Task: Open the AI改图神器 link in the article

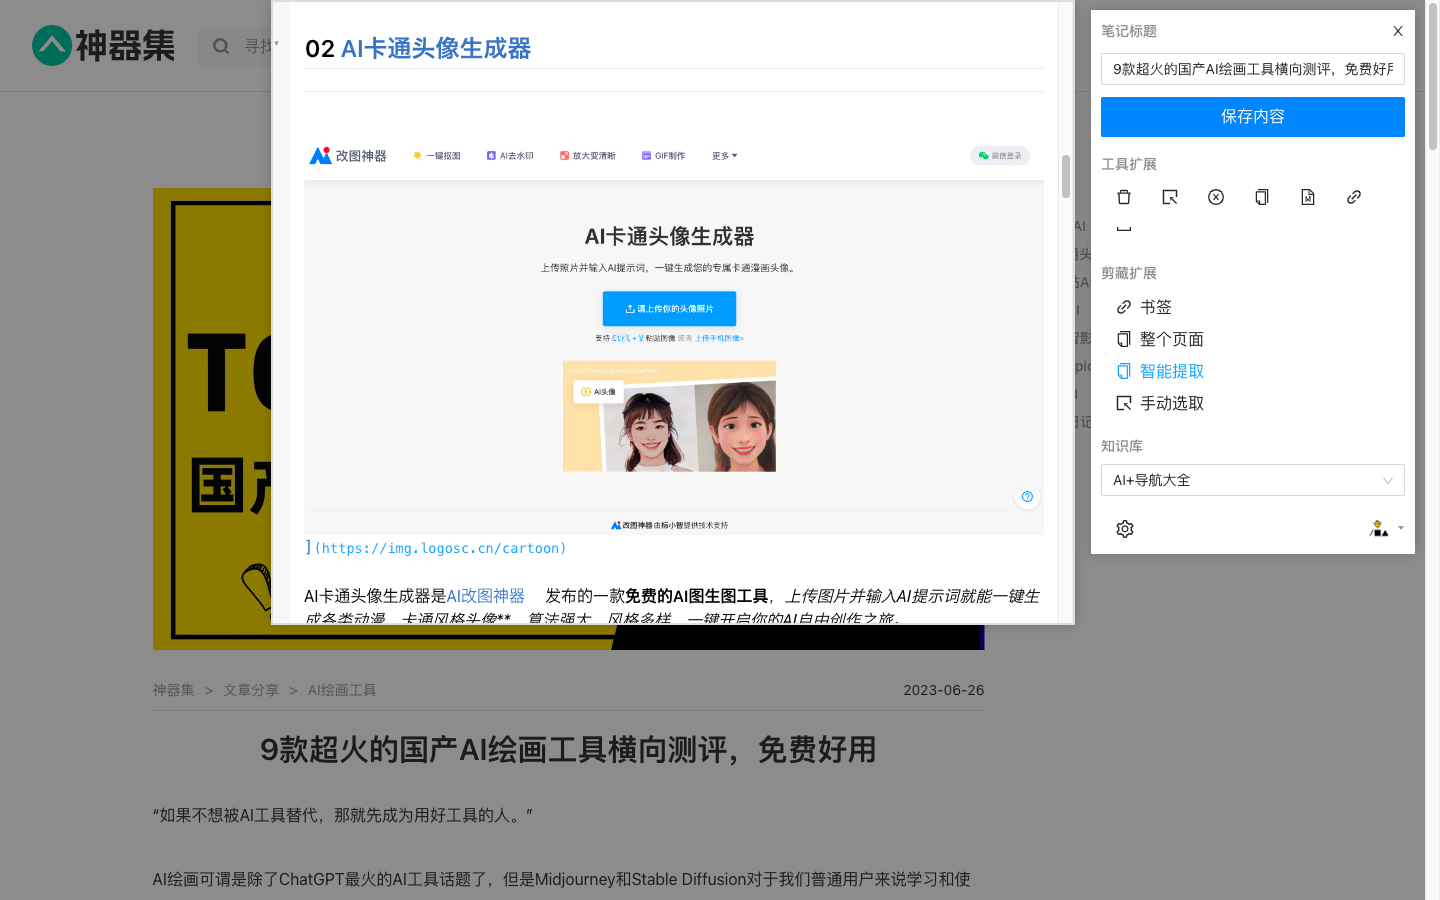Action: pyautogui.click(x=484, y=595)
